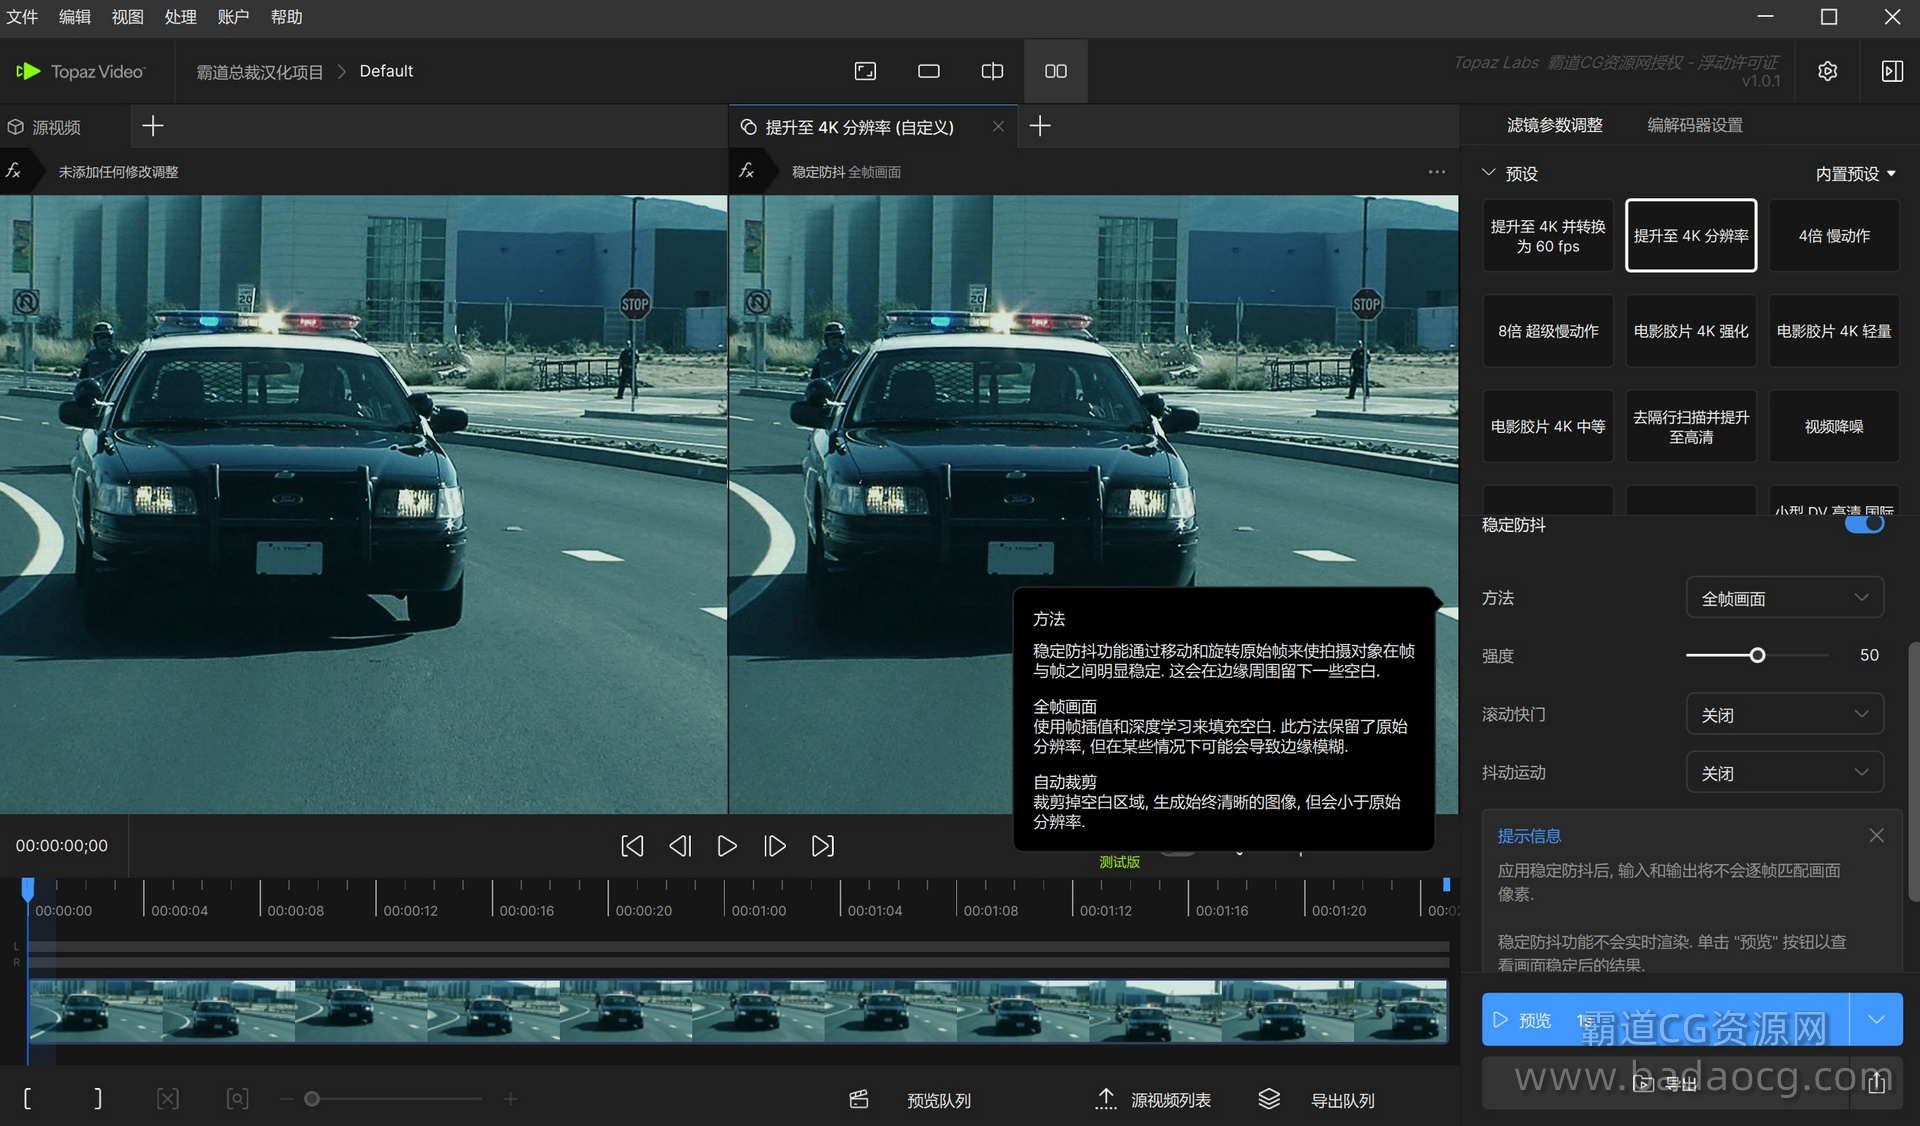Click the play button in the transport controls
The height and width of the screenshot is (1126, 1920).
[x=727, y=846]
